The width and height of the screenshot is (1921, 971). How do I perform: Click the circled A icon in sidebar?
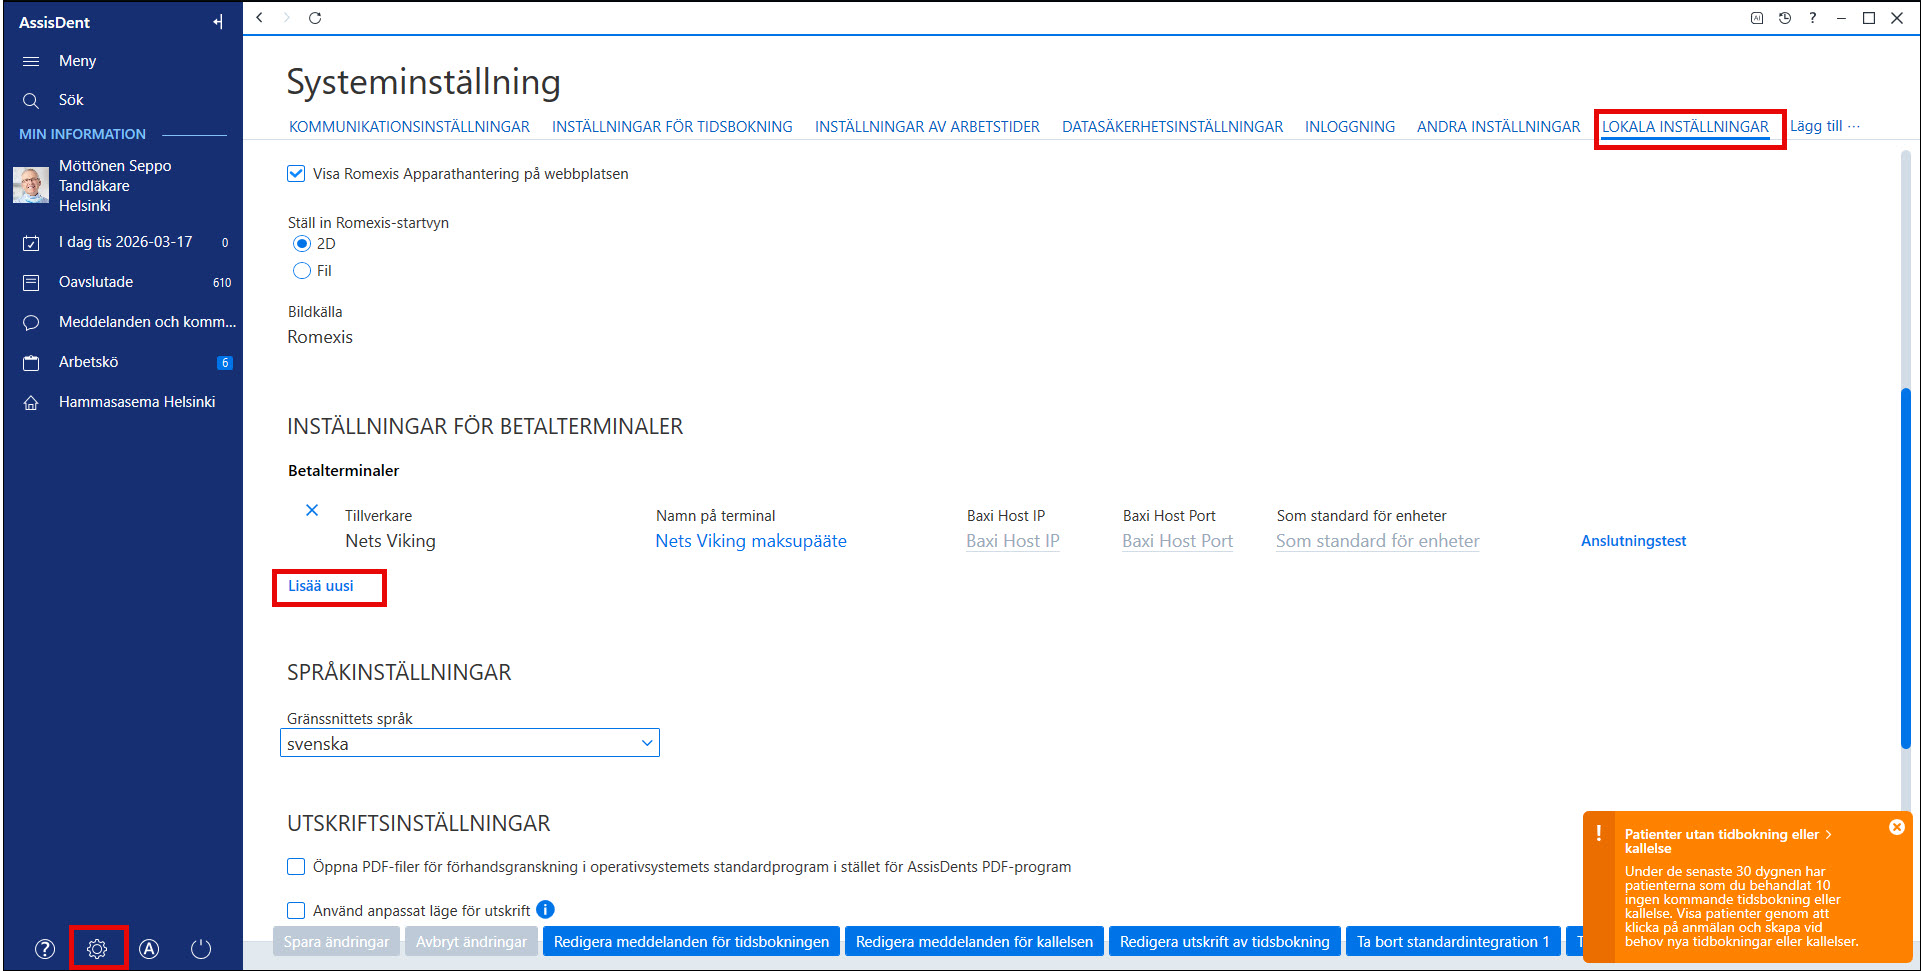[x=149, y=949]
